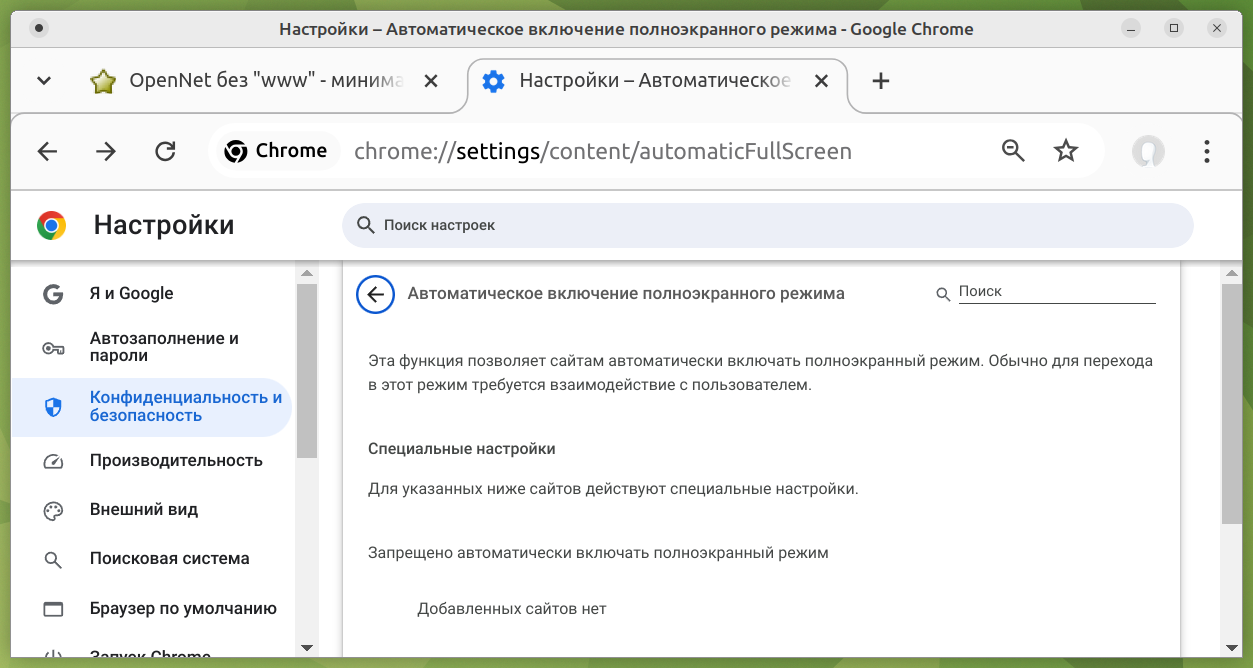Click the shield icon in sidebar
1253x668 pixels.
pyautogui.click(x=53, y=407)
